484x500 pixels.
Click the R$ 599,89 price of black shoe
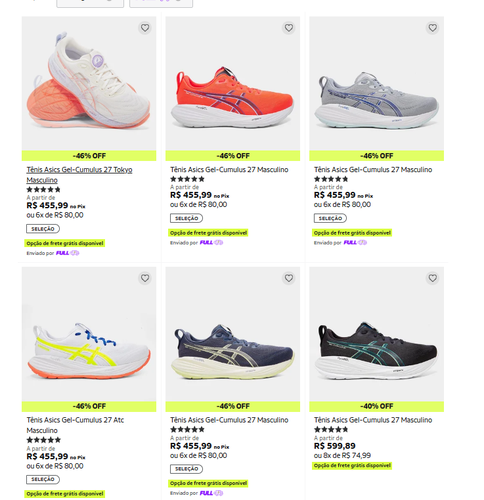click(335, 446)
